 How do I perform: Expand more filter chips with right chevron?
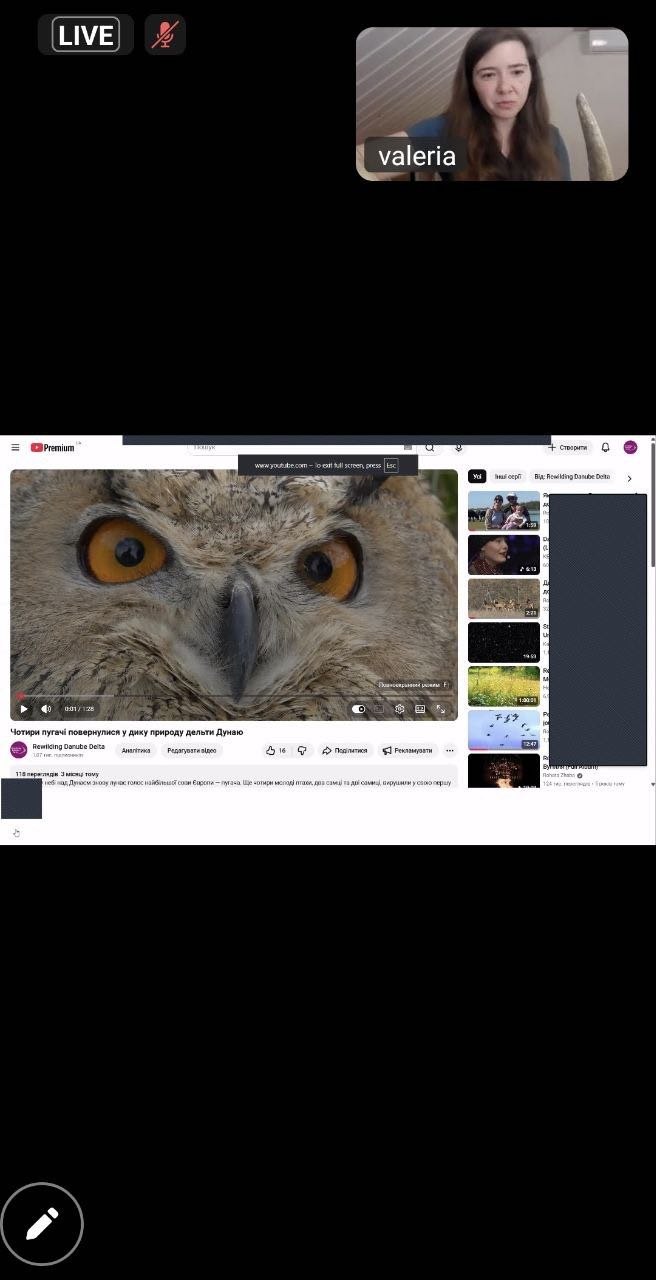point(629,478)
